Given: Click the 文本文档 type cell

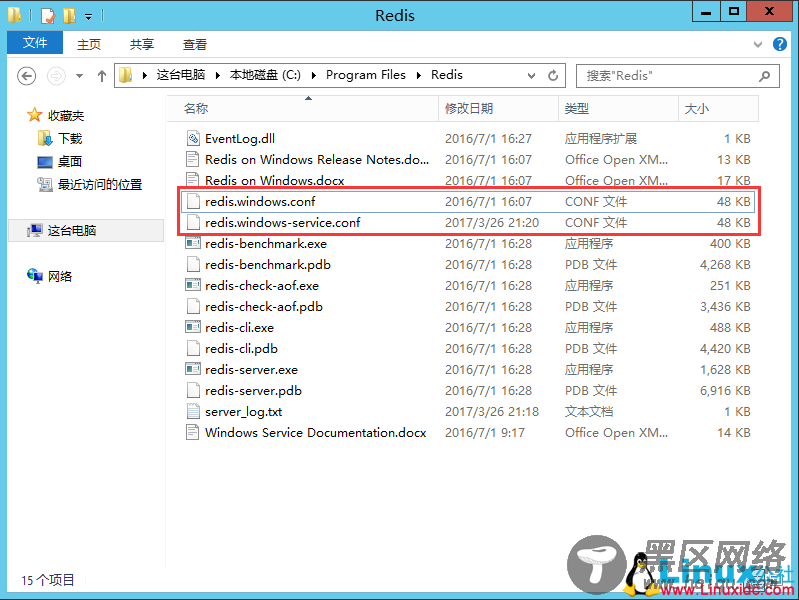Looking at the screenshot, I should click(589, 411).
